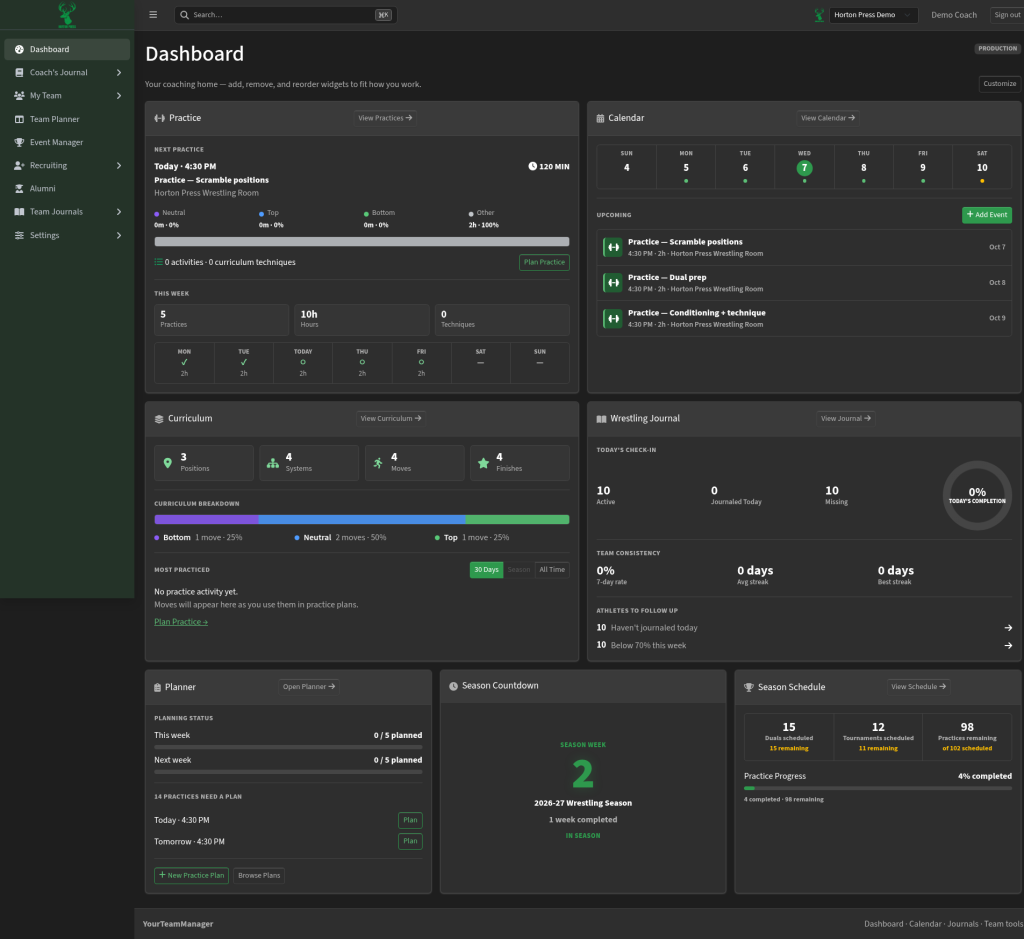Click the Customize button
Viewport: 1024px width, 939px height.
[x=999, y=84]
